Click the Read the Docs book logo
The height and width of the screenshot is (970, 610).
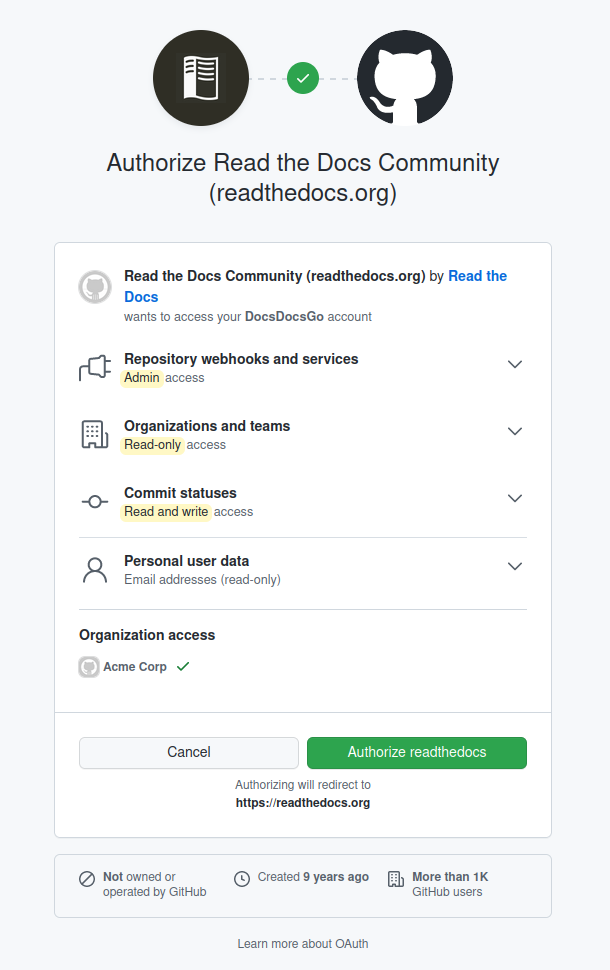pyautogui.click(x=200, y=78)
